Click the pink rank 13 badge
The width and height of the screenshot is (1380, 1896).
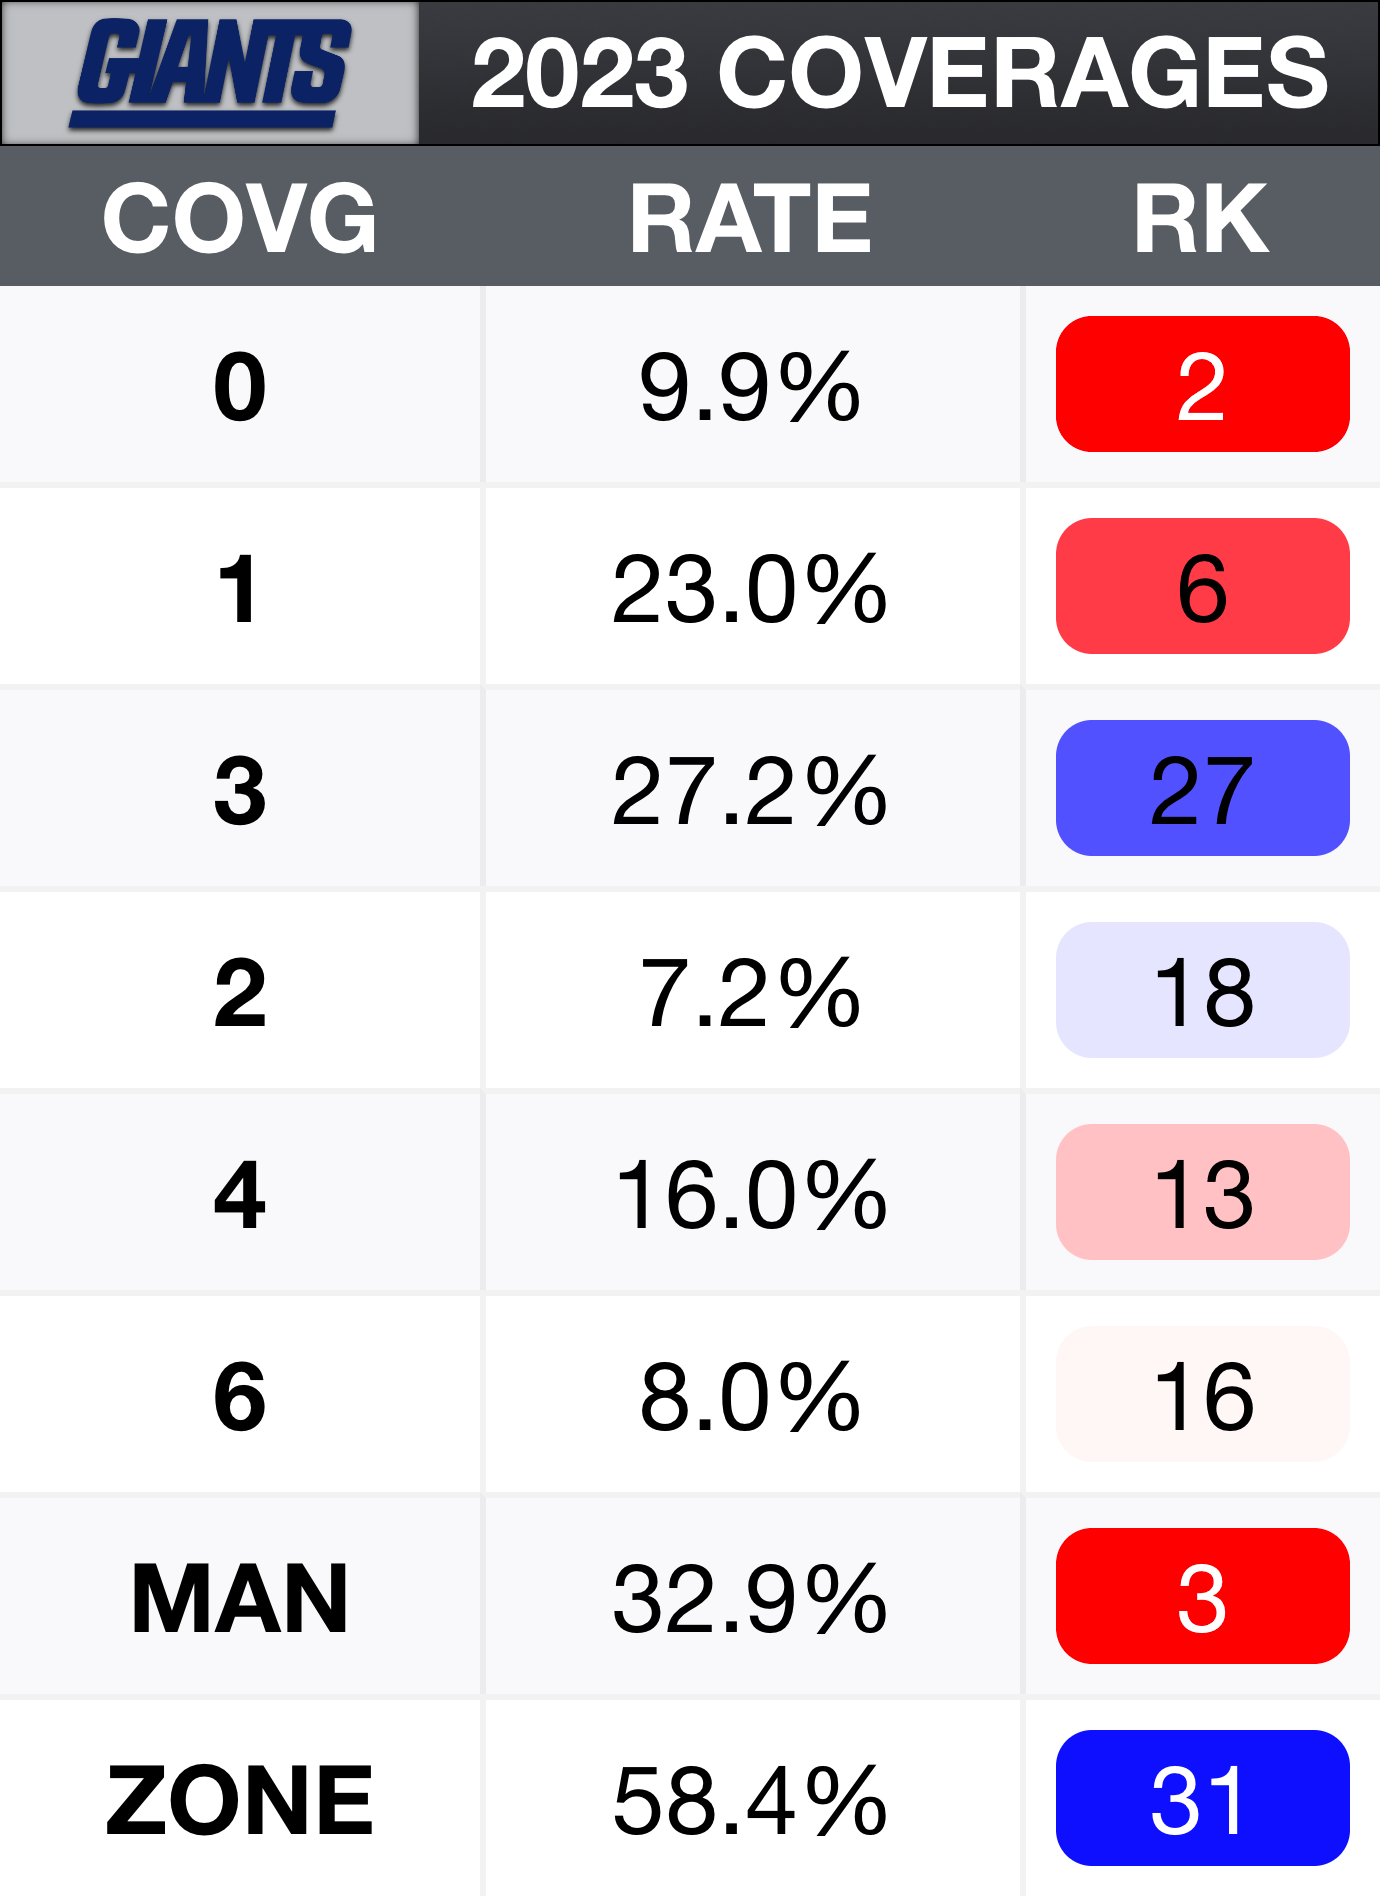coord(1202,1193)
